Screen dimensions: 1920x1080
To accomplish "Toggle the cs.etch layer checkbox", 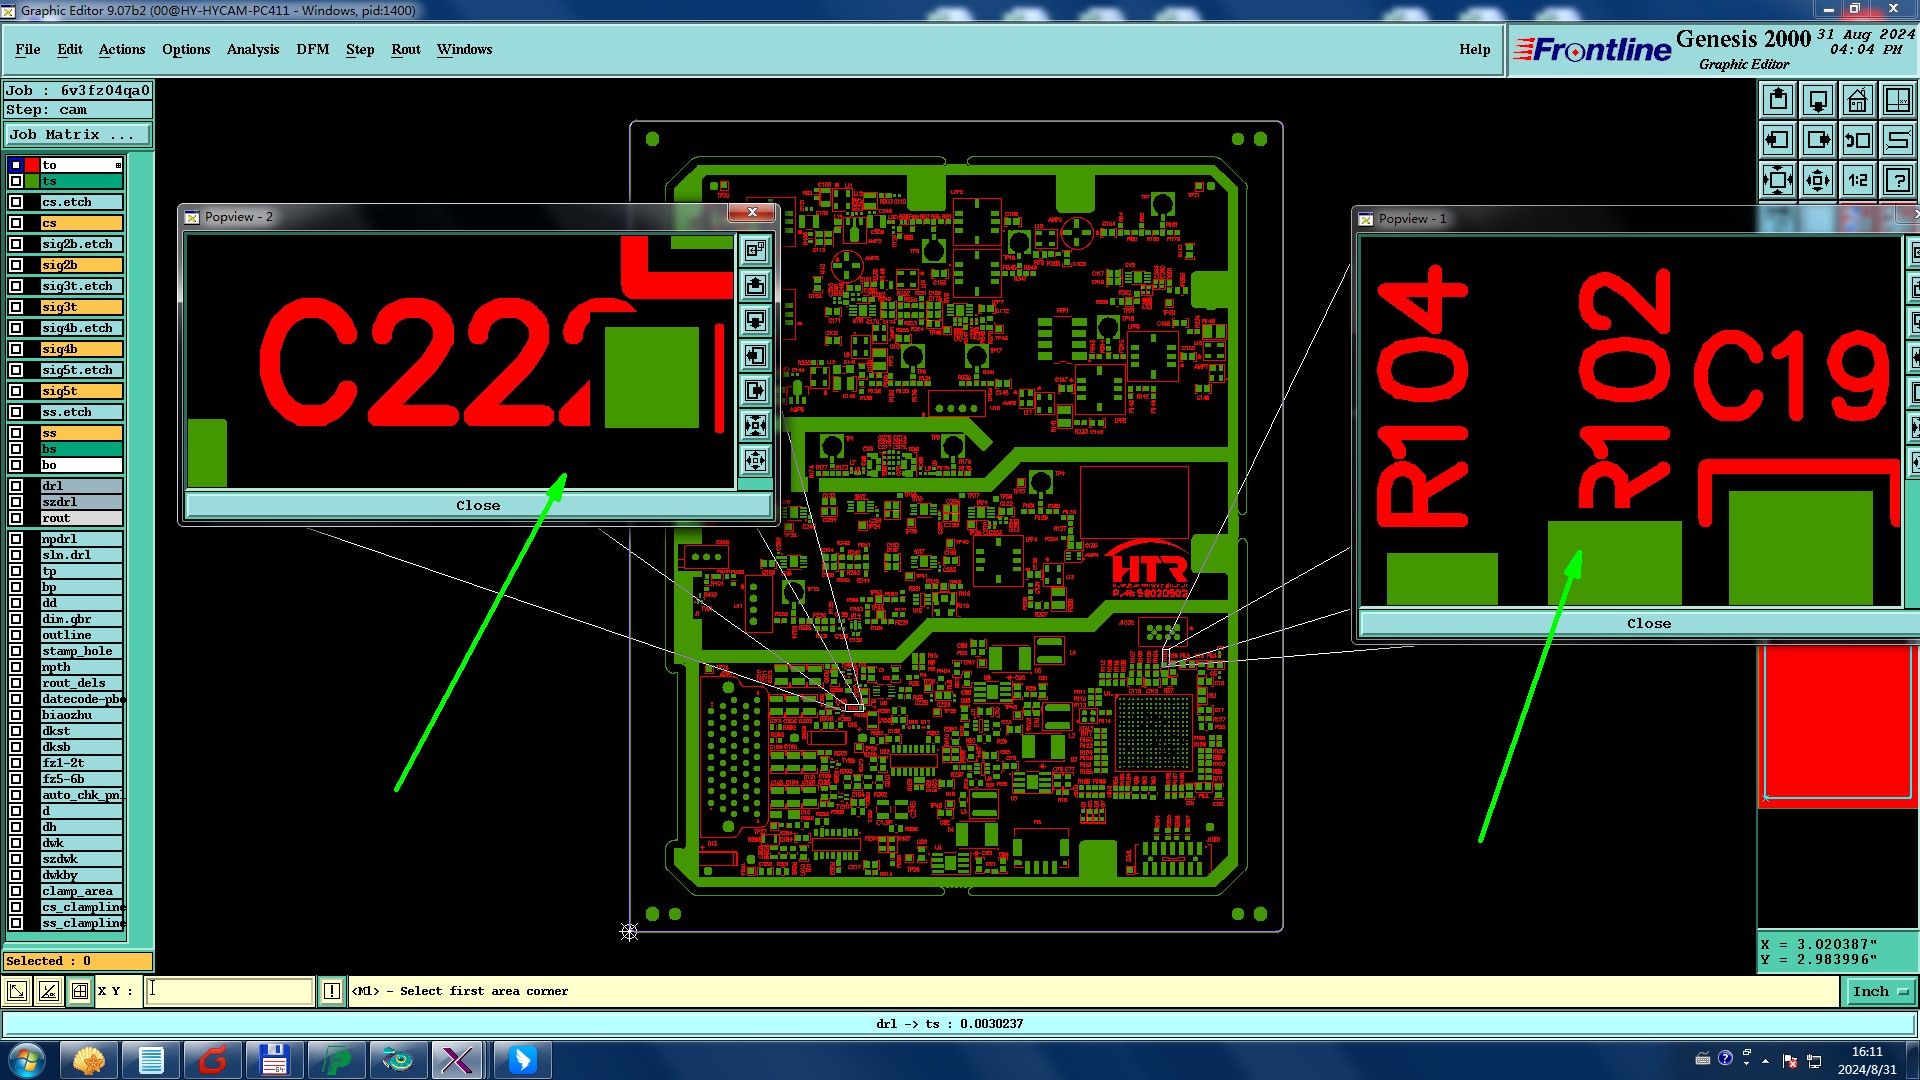I will [16, 202].
